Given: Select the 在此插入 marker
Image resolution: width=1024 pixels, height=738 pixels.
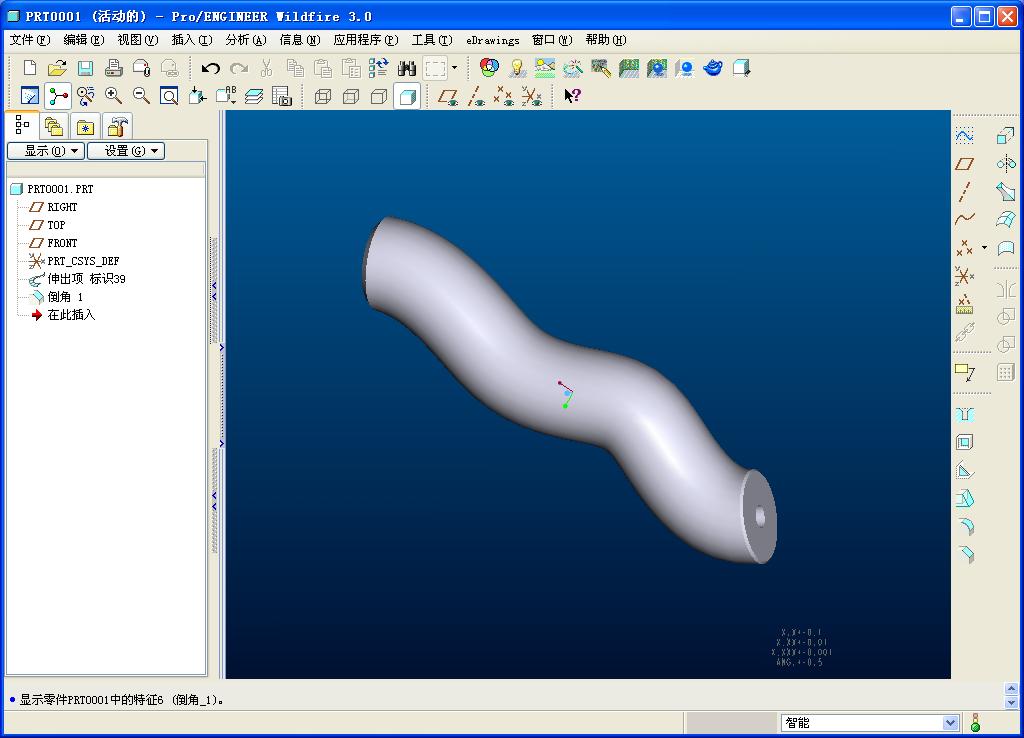Looking at the screenshot, I should tap(71, 315).
